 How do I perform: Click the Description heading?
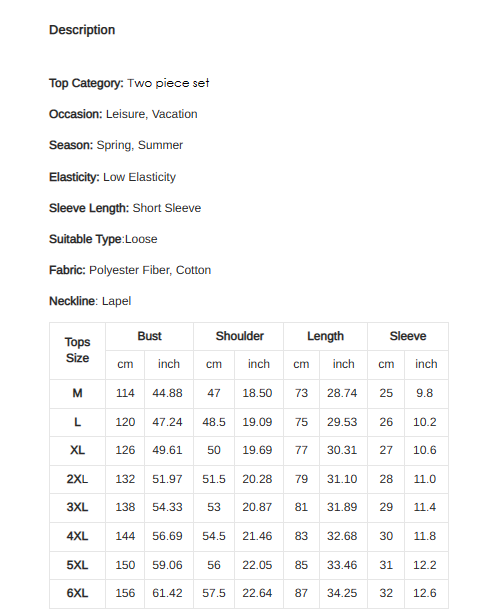tap(82, 30)
